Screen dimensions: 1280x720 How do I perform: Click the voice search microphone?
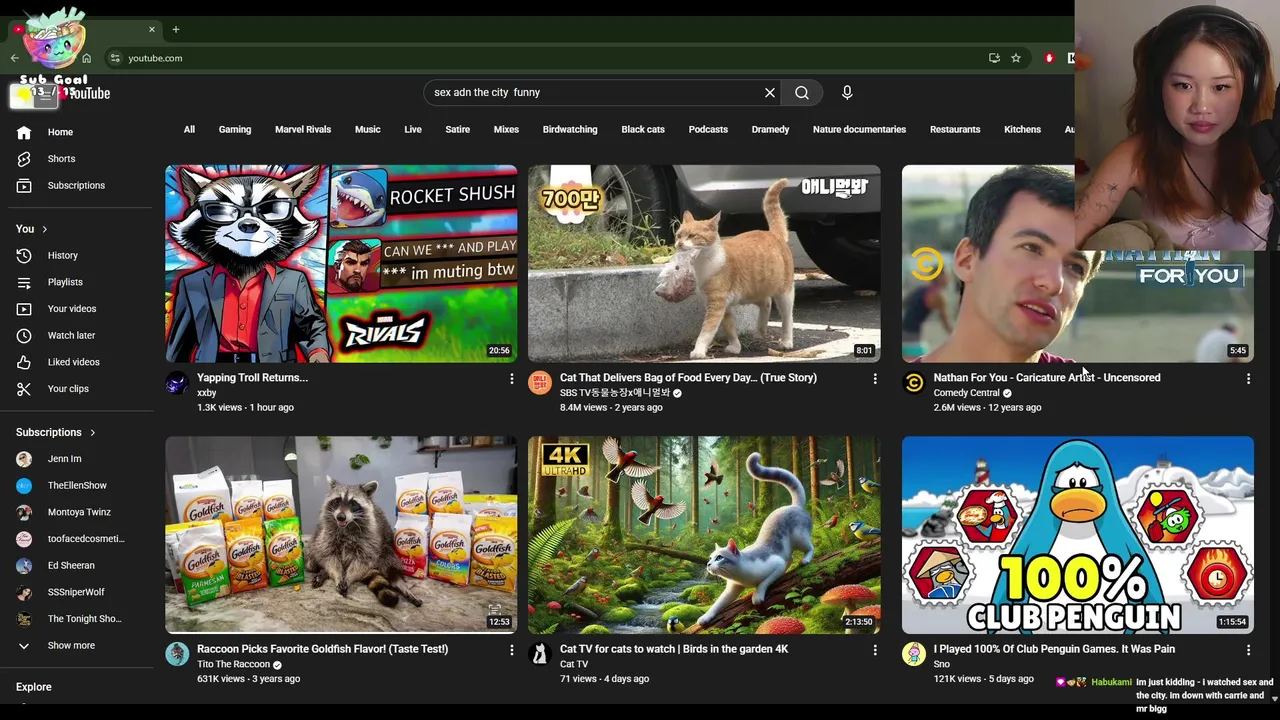coord(847,93)
